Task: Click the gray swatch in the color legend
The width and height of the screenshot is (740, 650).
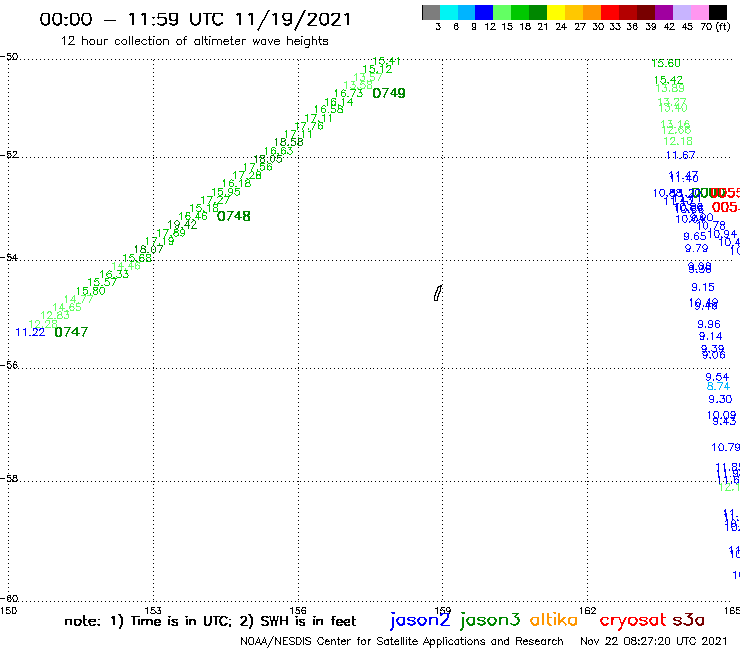Action: [431, 12]
